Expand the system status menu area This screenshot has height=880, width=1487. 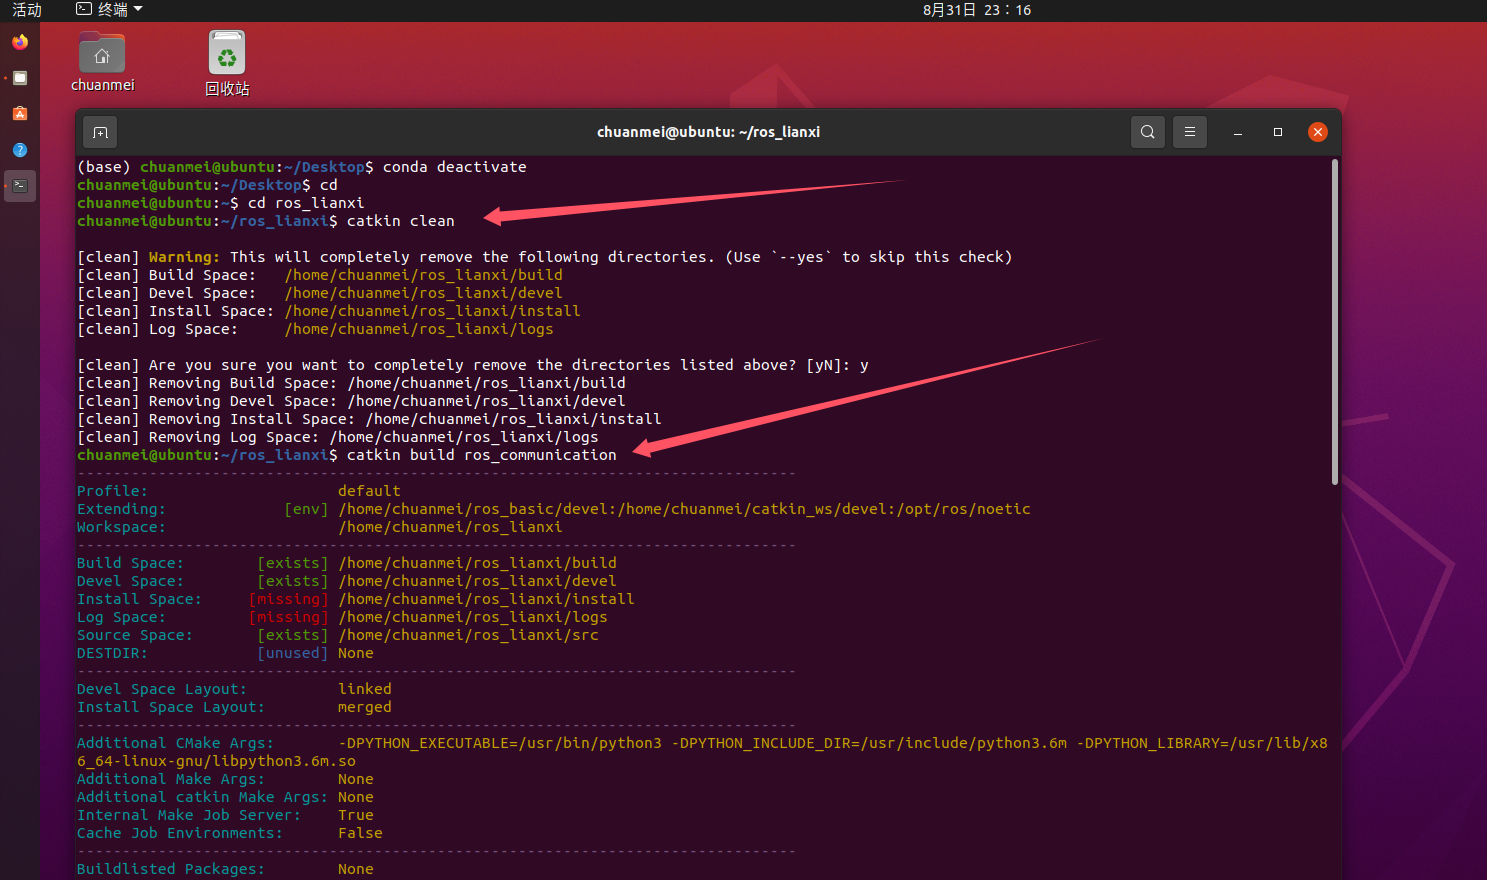tap(1460, 11)
